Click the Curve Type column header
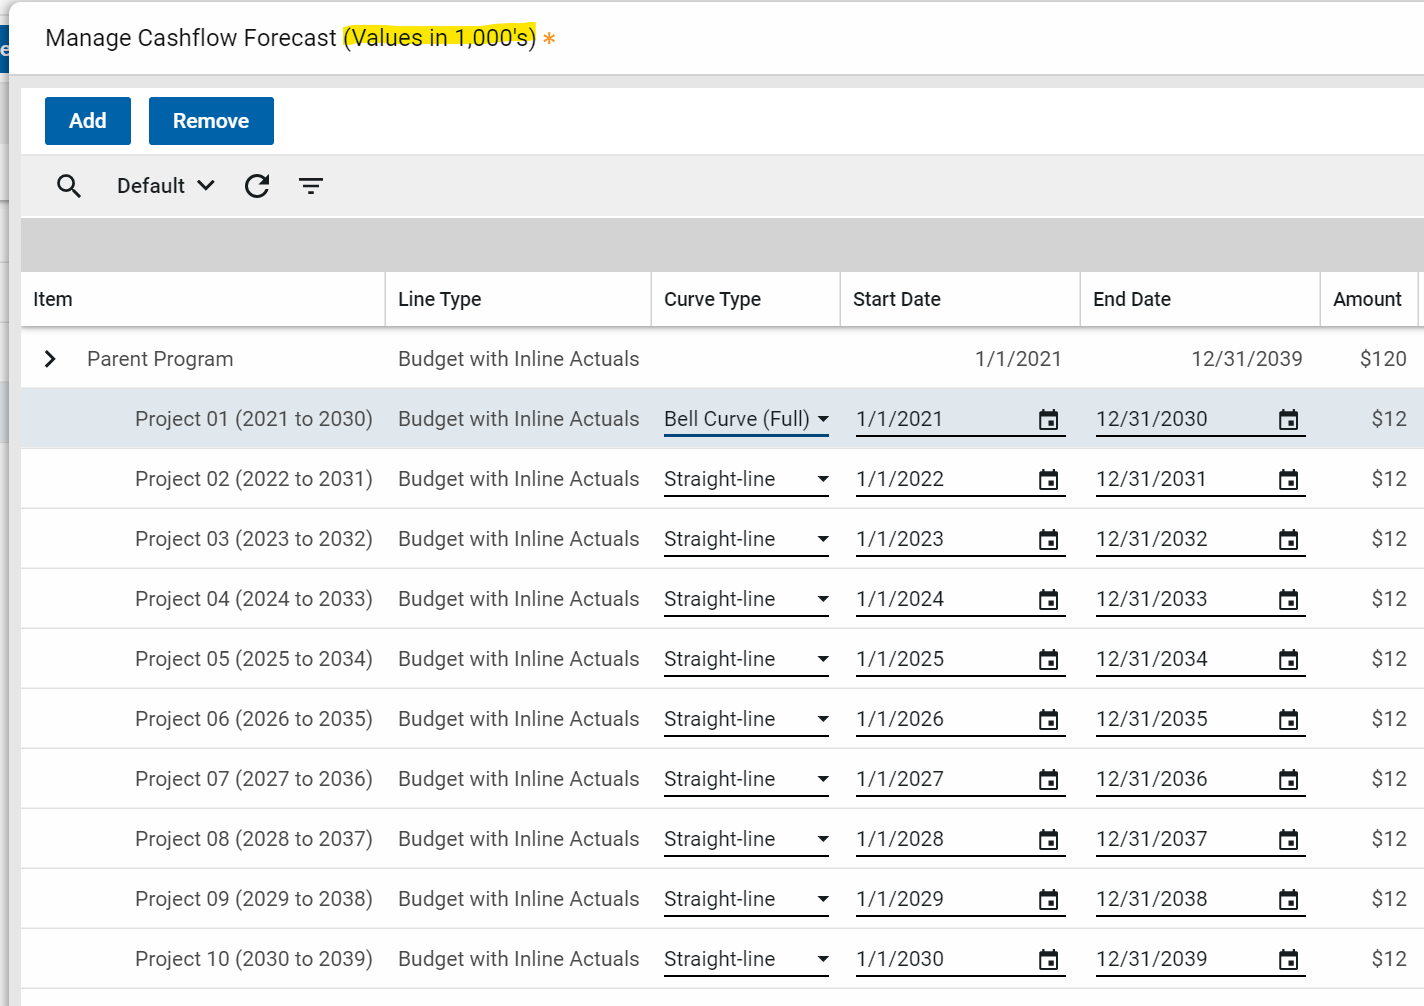This screenshot has width=1424, height=1006. [712, 299]
